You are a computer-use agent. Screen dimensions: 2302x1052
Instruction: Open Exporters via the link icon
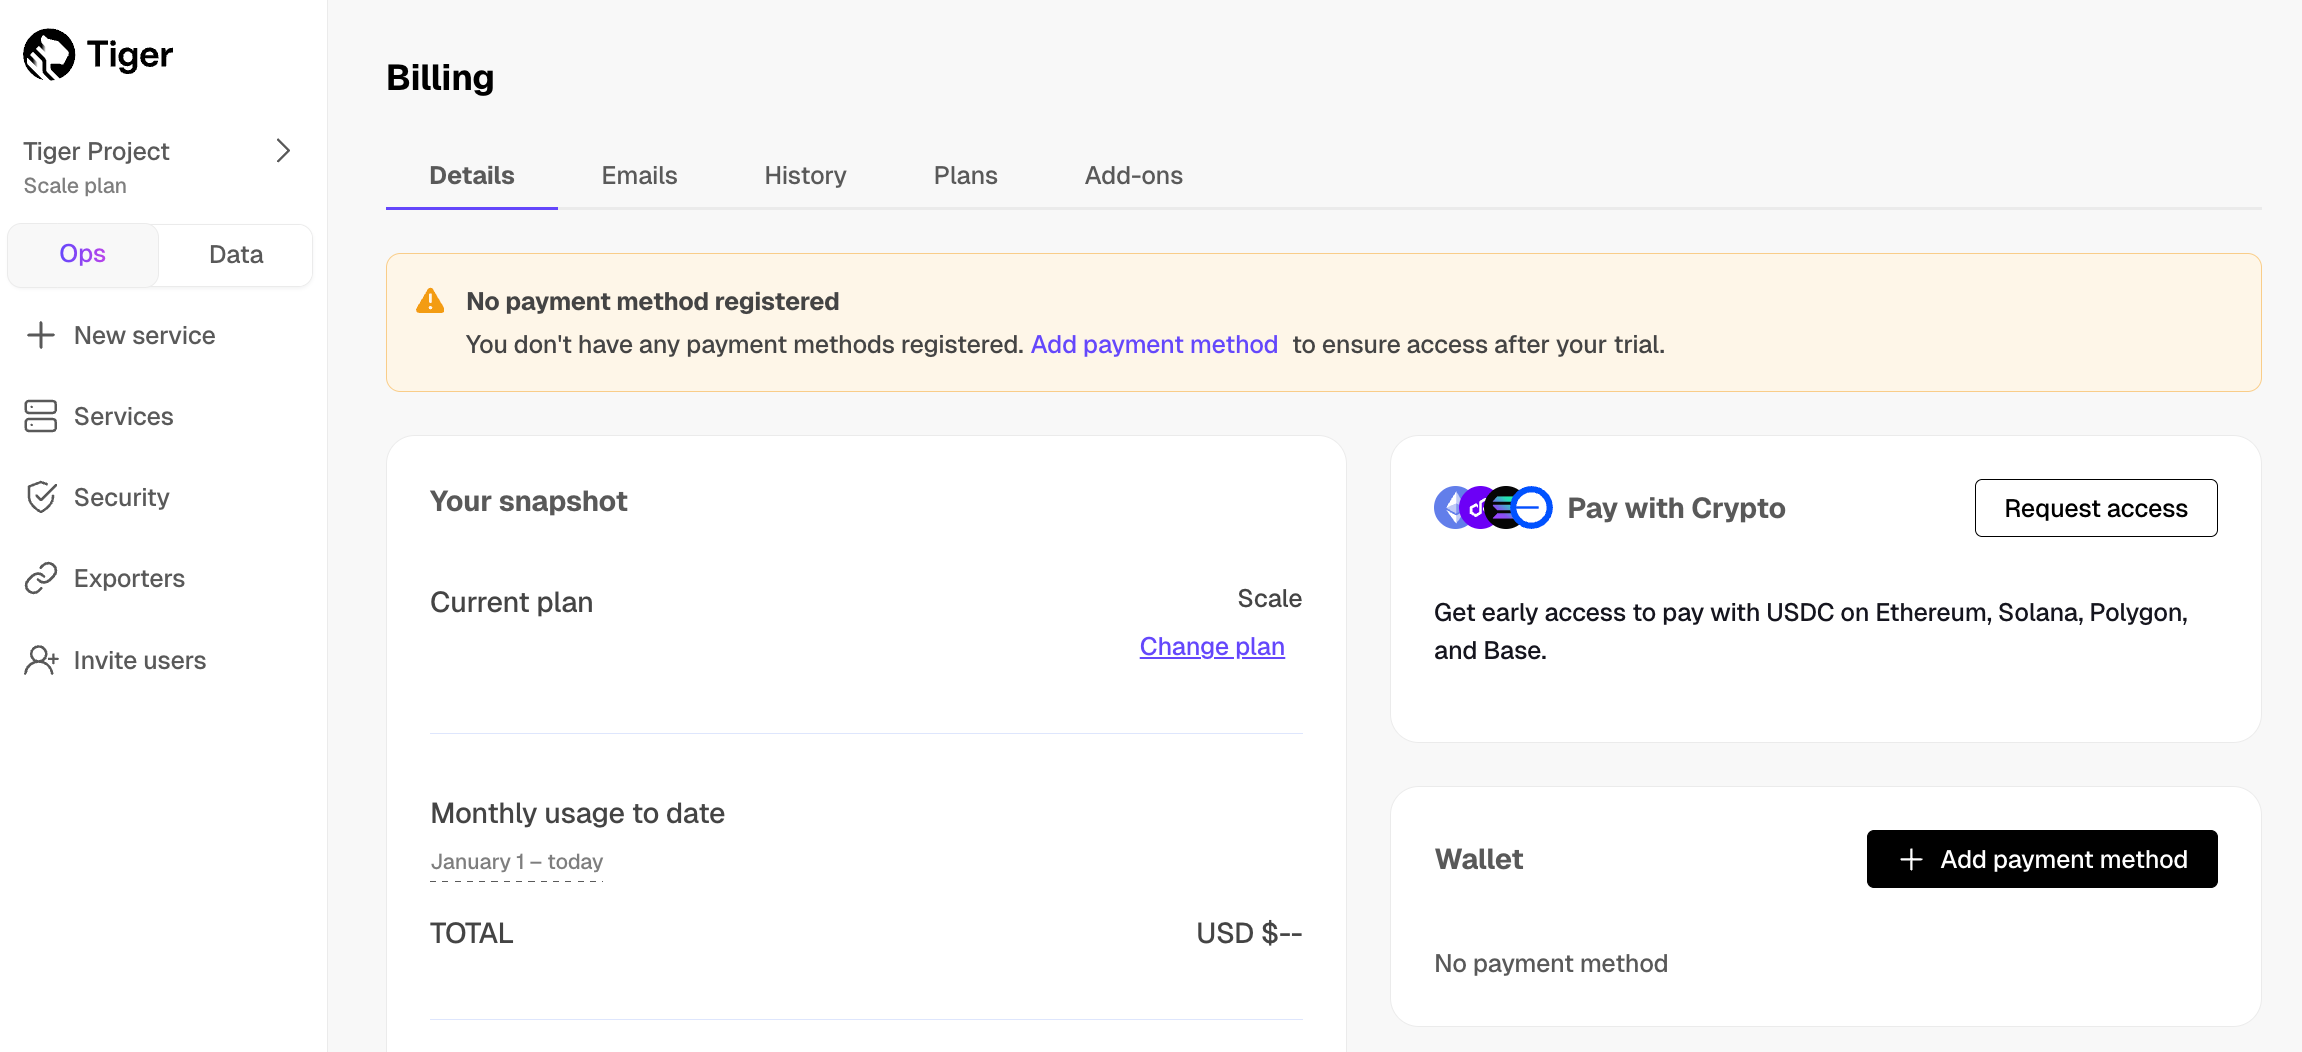tap(40, 578)
